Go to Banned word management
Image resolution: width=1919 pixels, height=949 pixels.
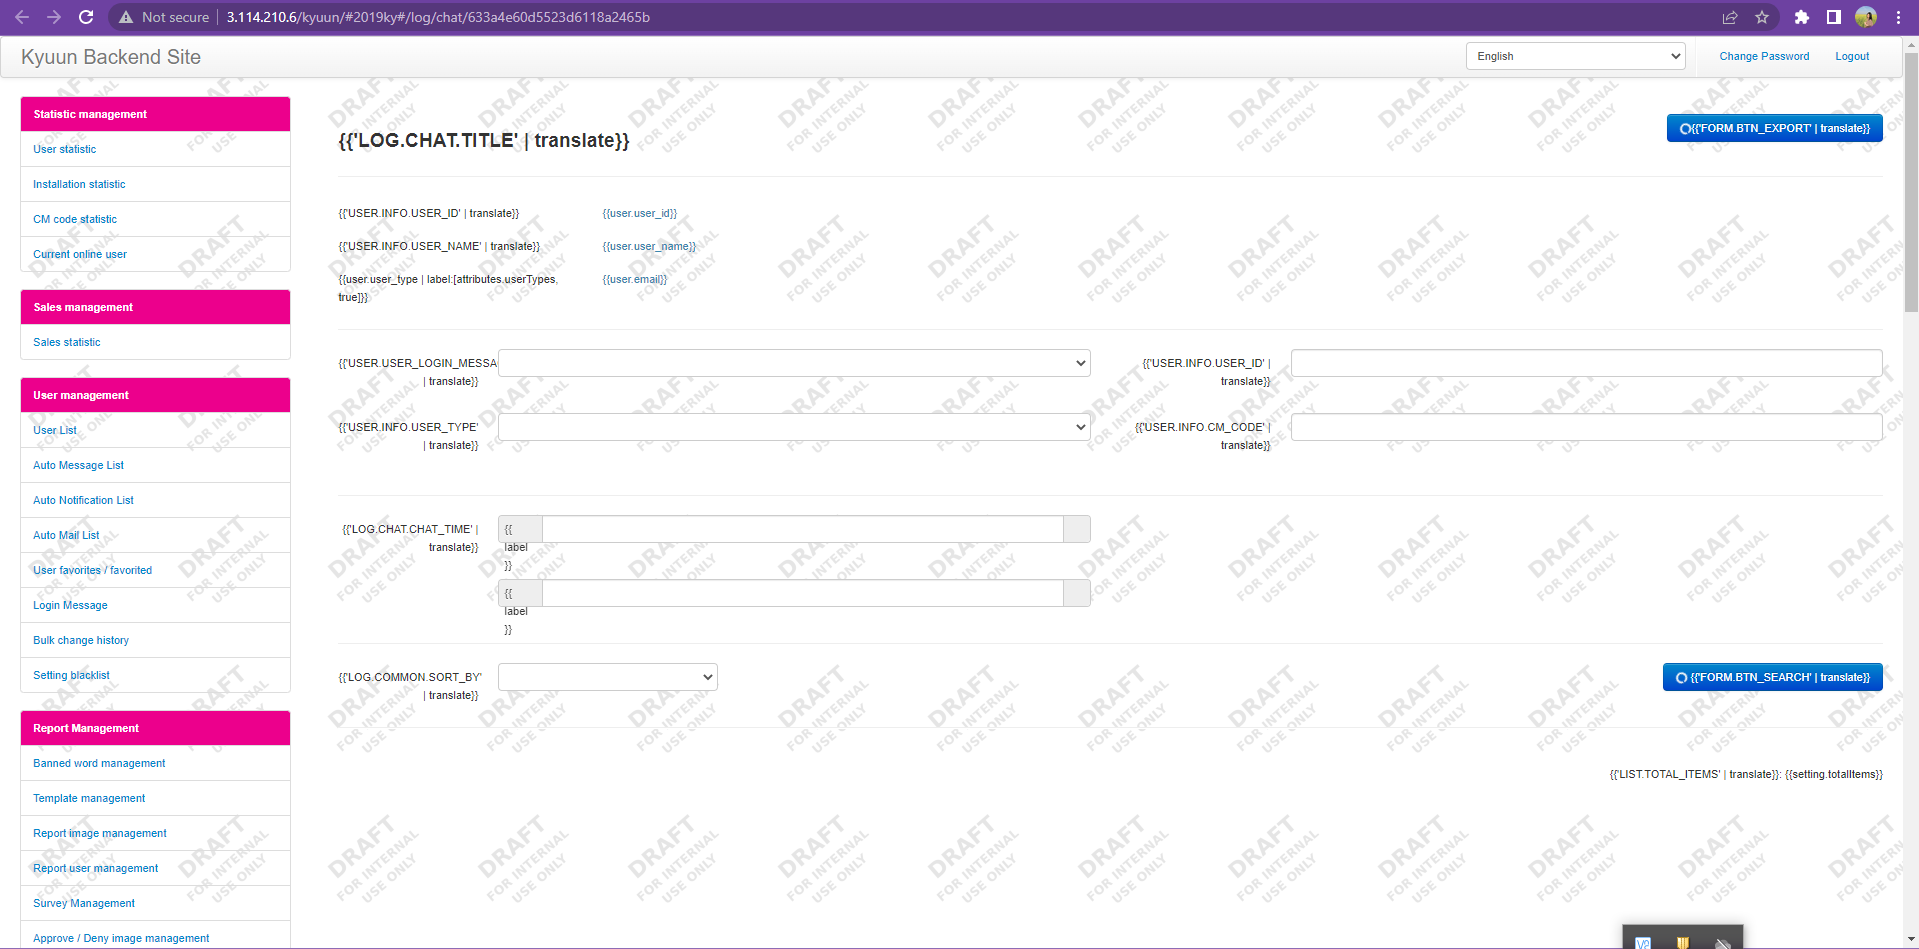point(99,763)
